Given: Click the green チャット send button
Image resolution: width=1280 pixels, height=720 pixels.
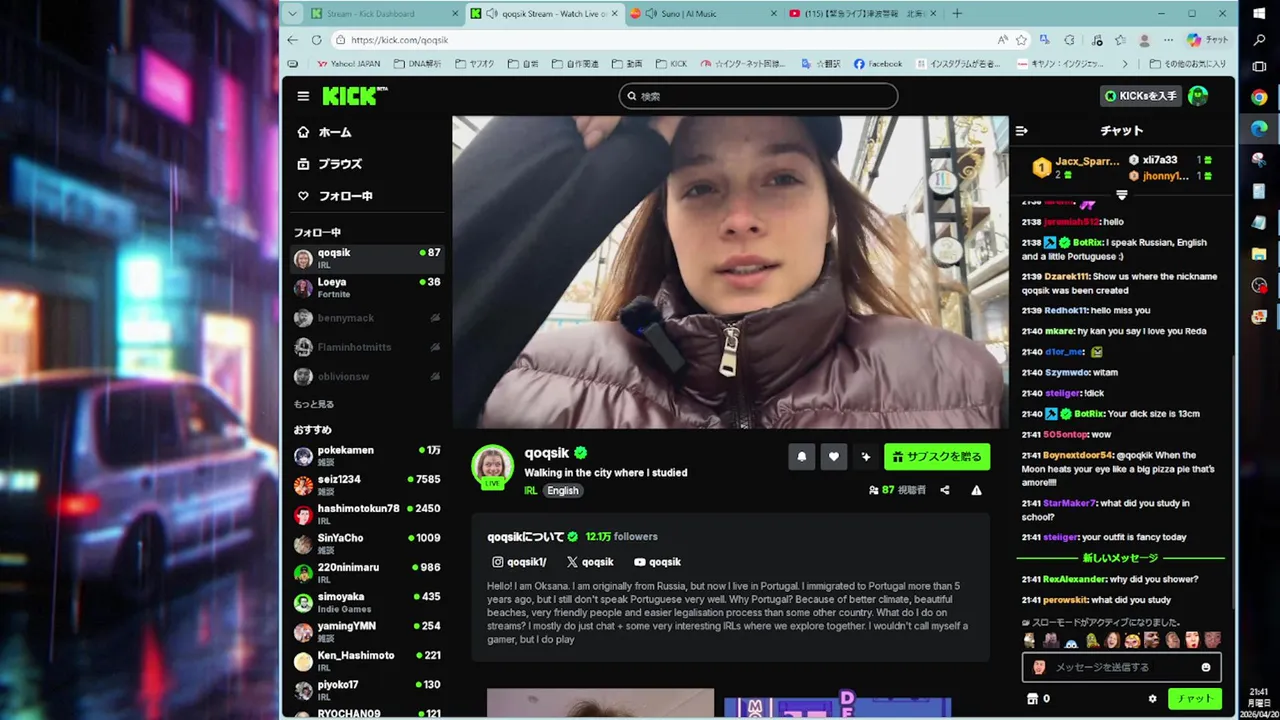Looking at the screenshot, I should [x=1195, y=699].
